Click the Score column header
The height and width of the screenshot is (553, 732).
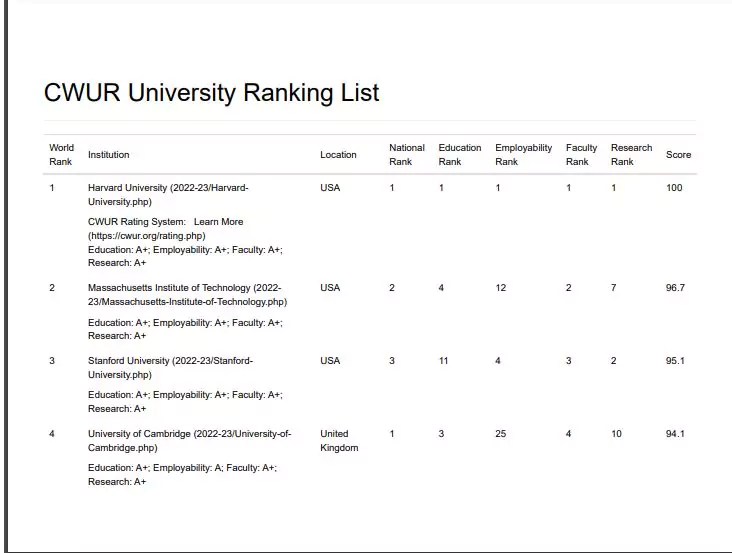point(678,154)
